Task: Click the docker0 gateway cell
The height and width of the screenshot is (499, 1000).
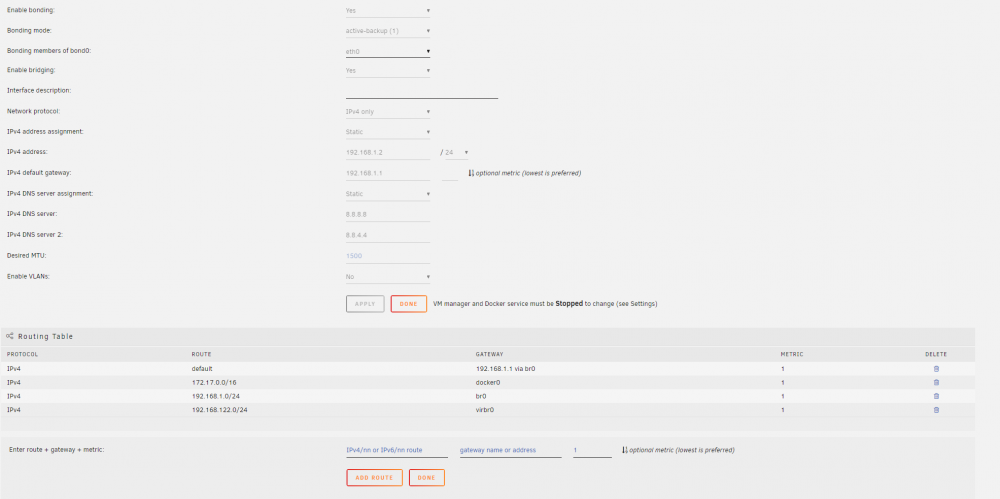Action: [488, 382]
